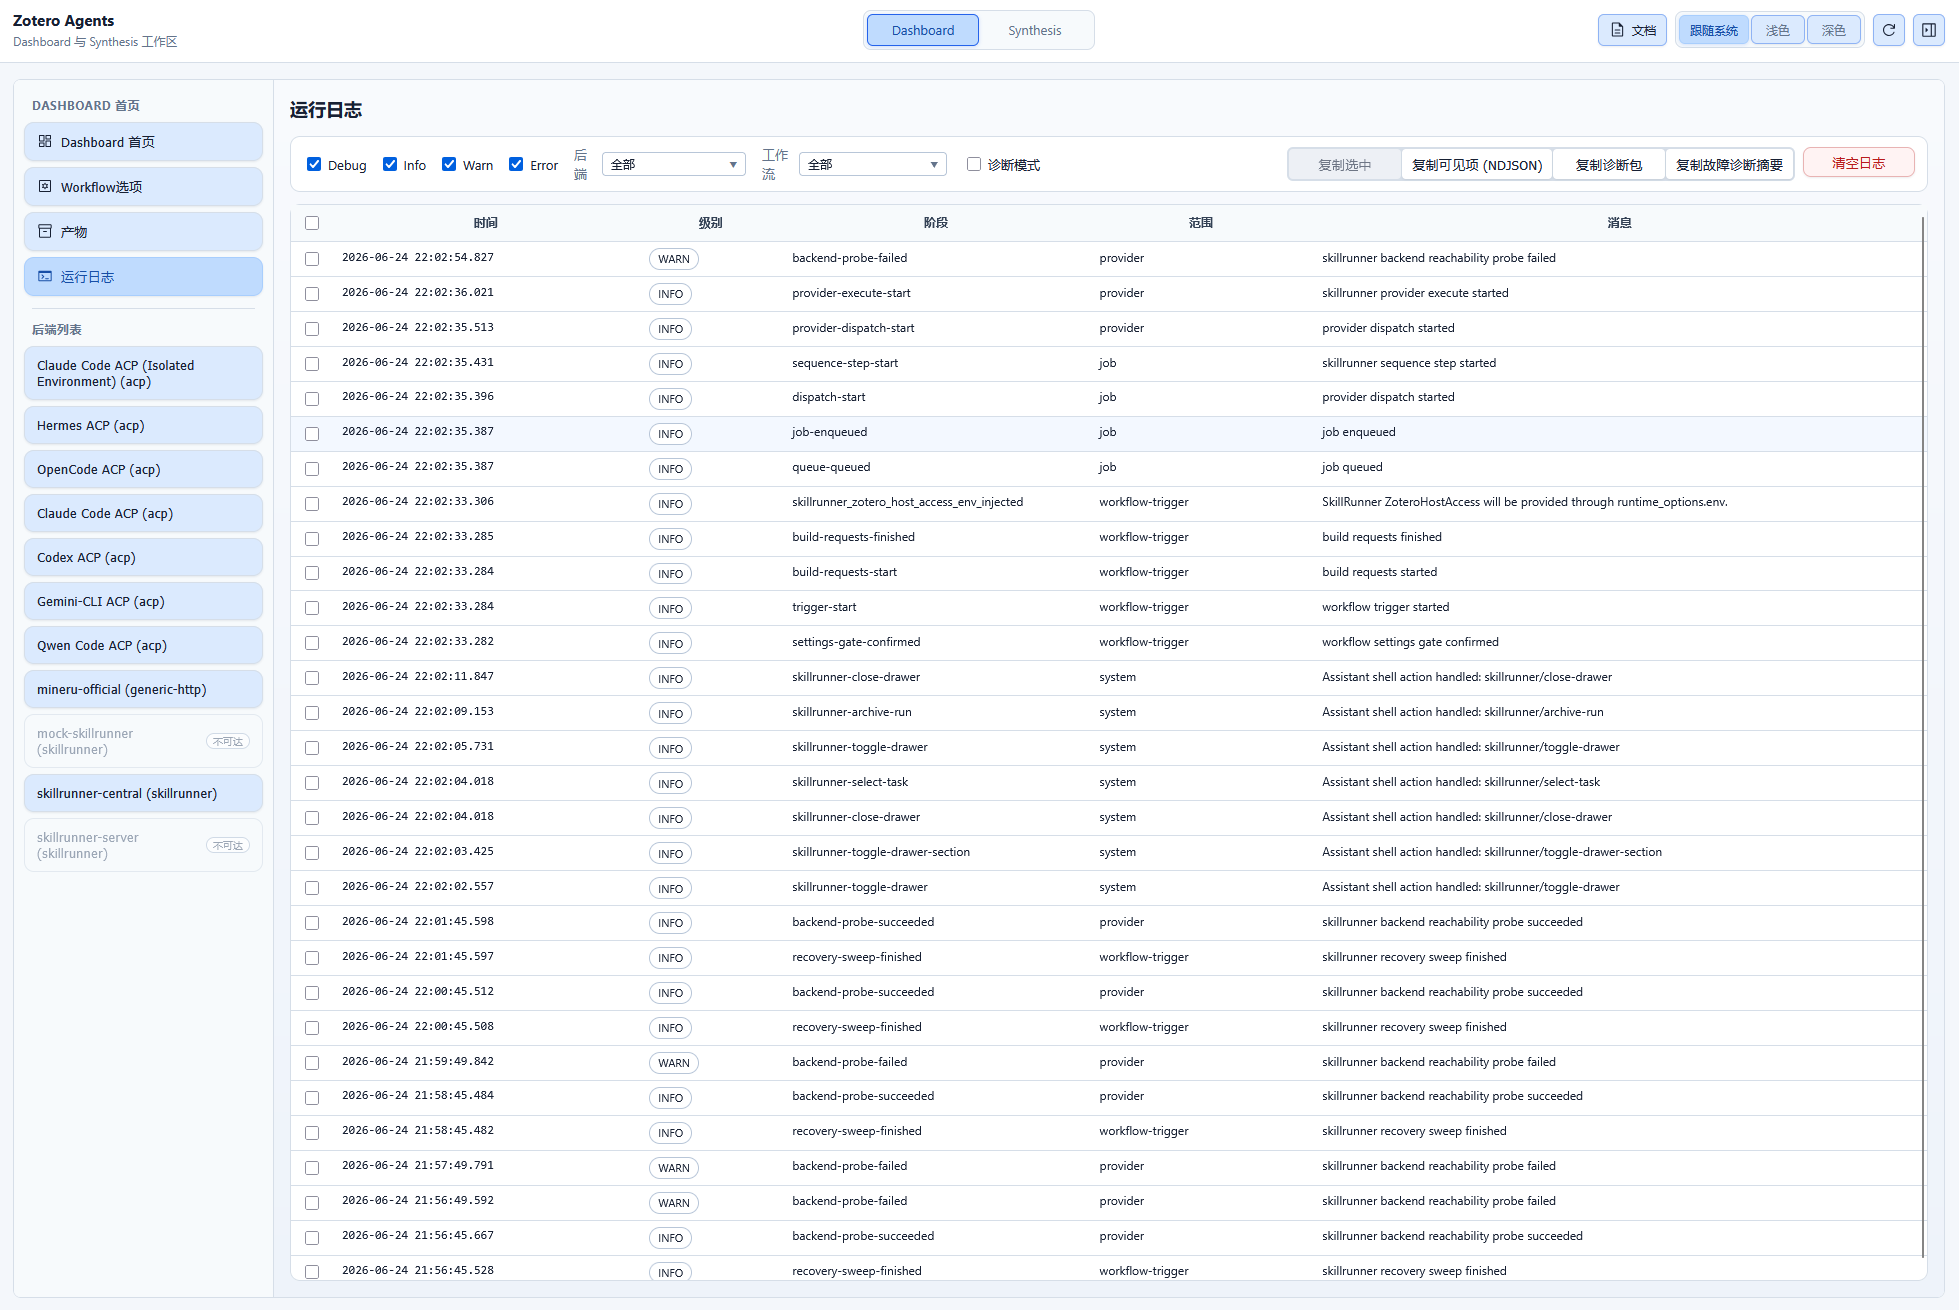Click the refresh icon in the top bar
The image size is (1959, 1310).
point(1888,30)
